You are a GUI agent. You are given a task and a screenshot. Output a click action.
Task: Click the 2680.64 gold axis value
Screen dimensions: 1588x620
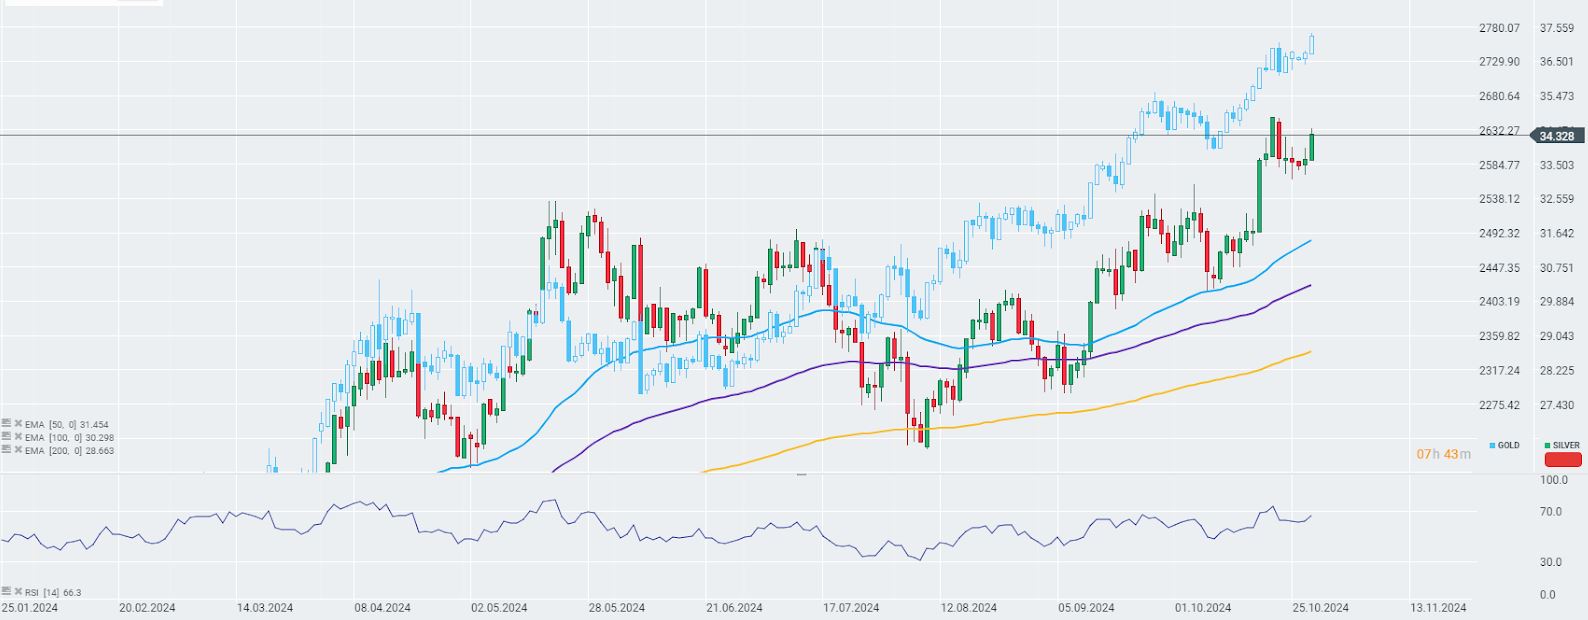point(1499,97)
